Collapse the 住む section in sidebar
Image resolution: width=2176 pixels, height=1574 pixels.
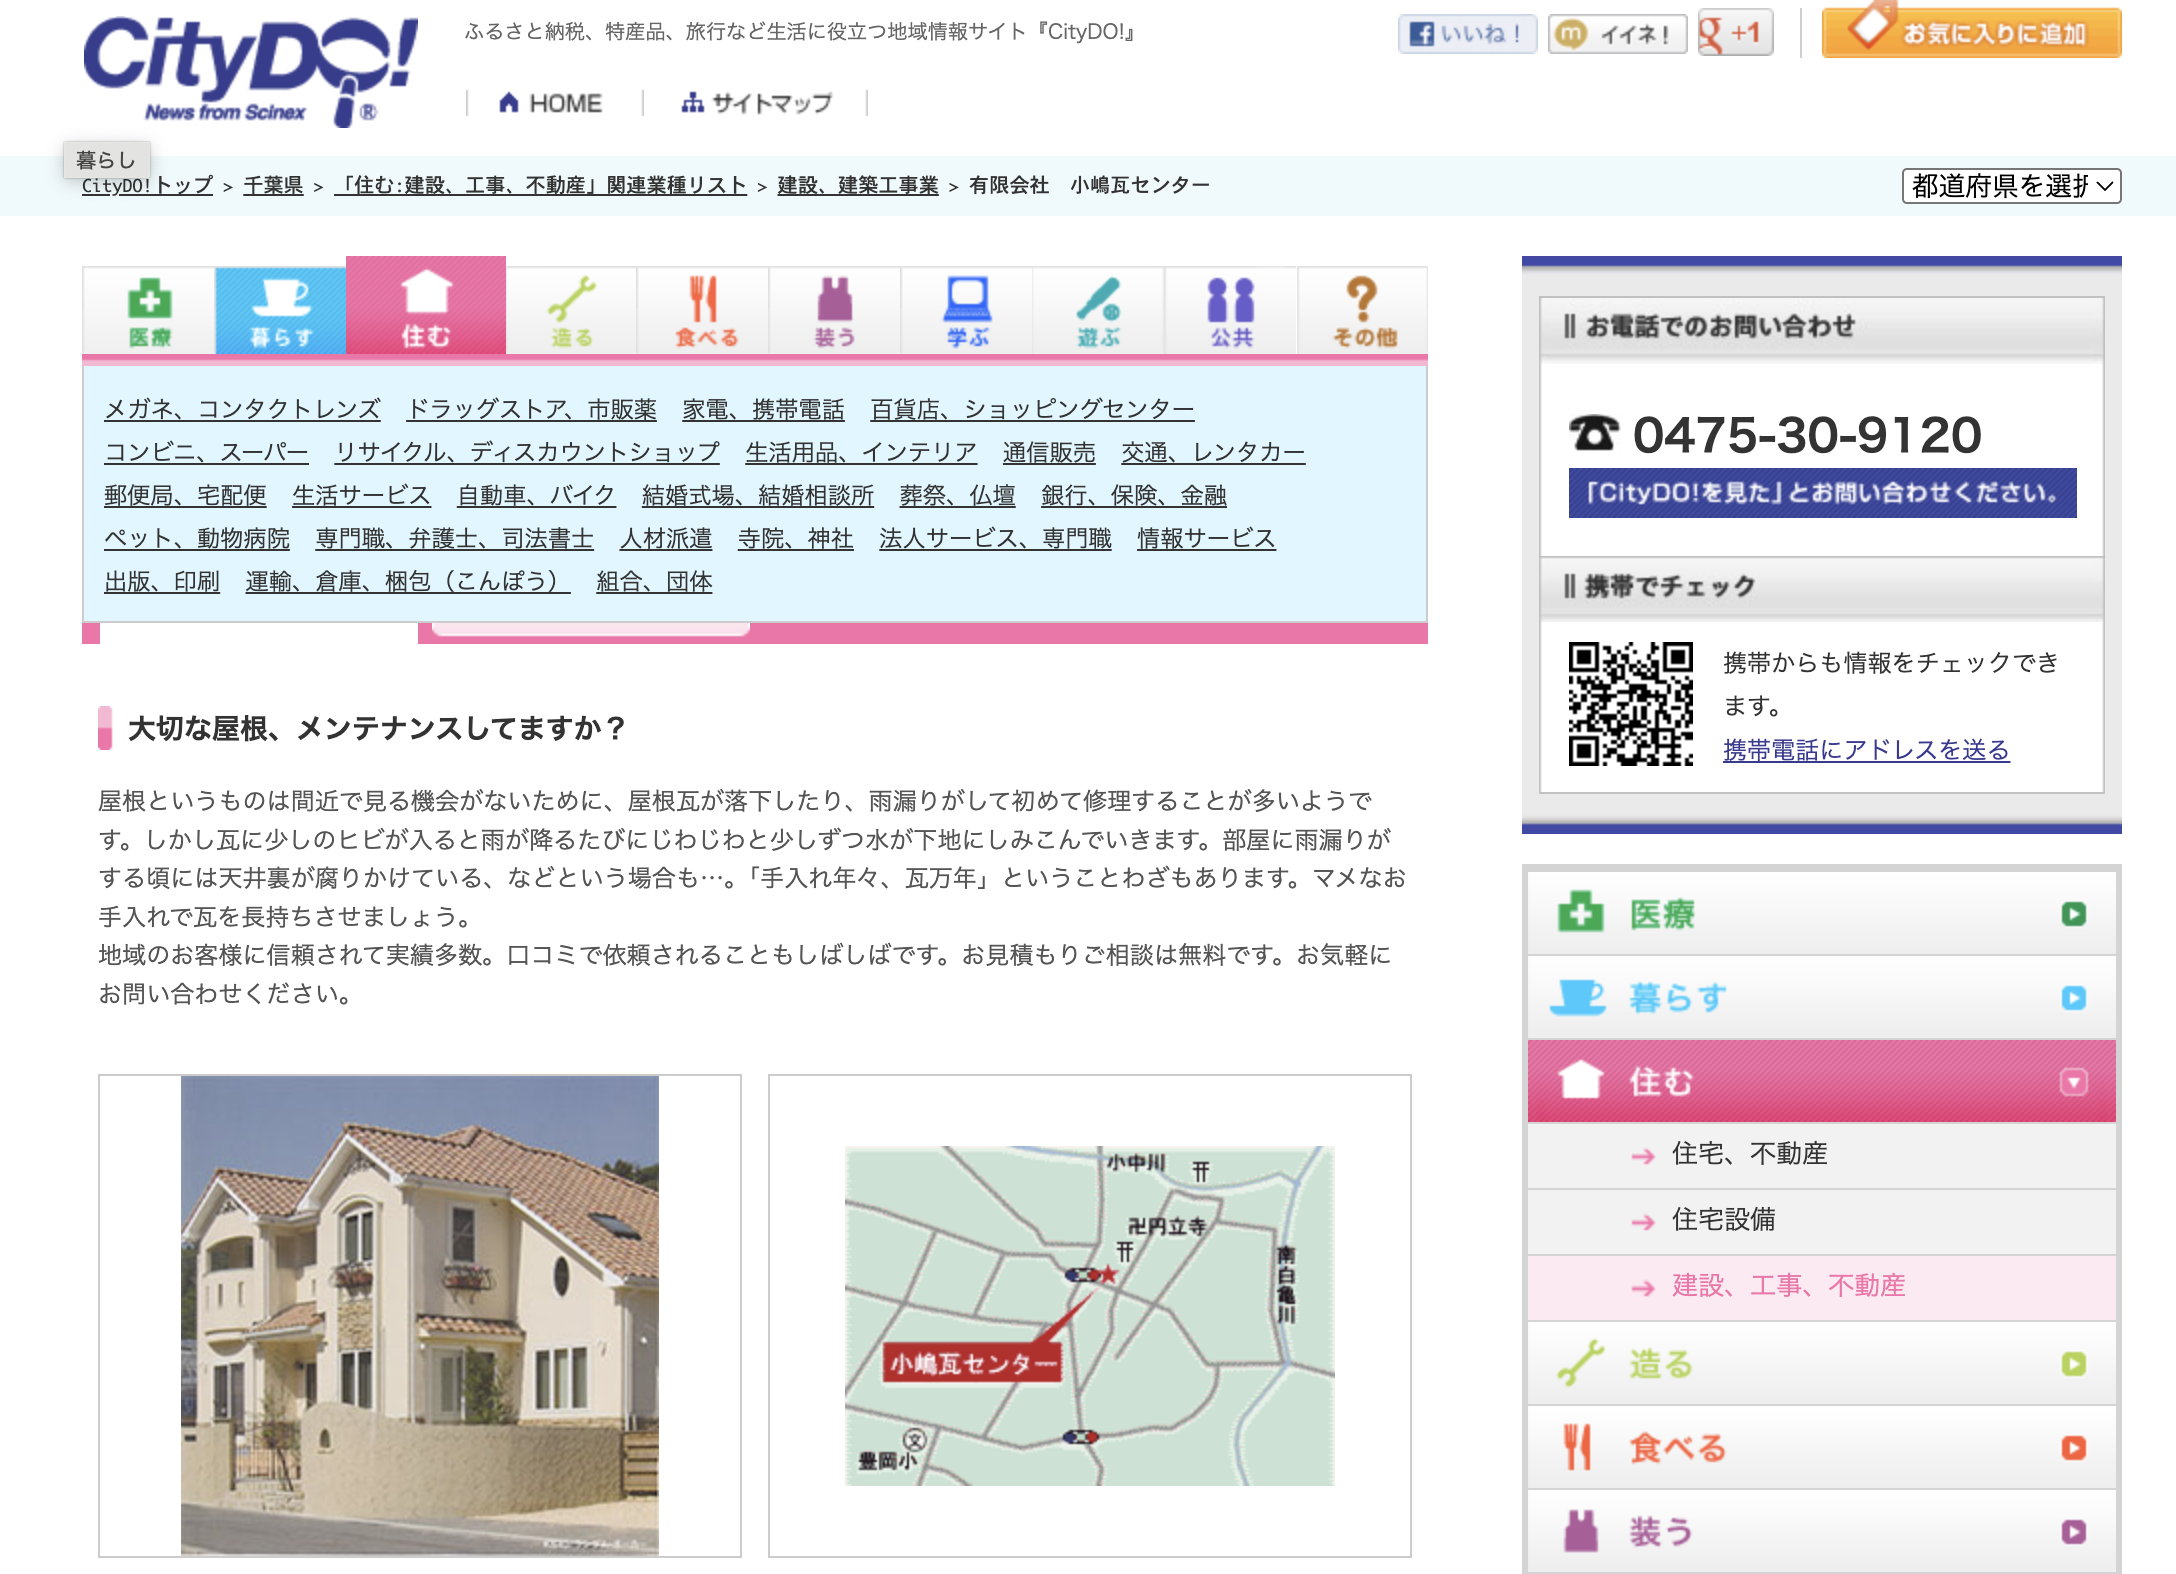point(2074,1082)
